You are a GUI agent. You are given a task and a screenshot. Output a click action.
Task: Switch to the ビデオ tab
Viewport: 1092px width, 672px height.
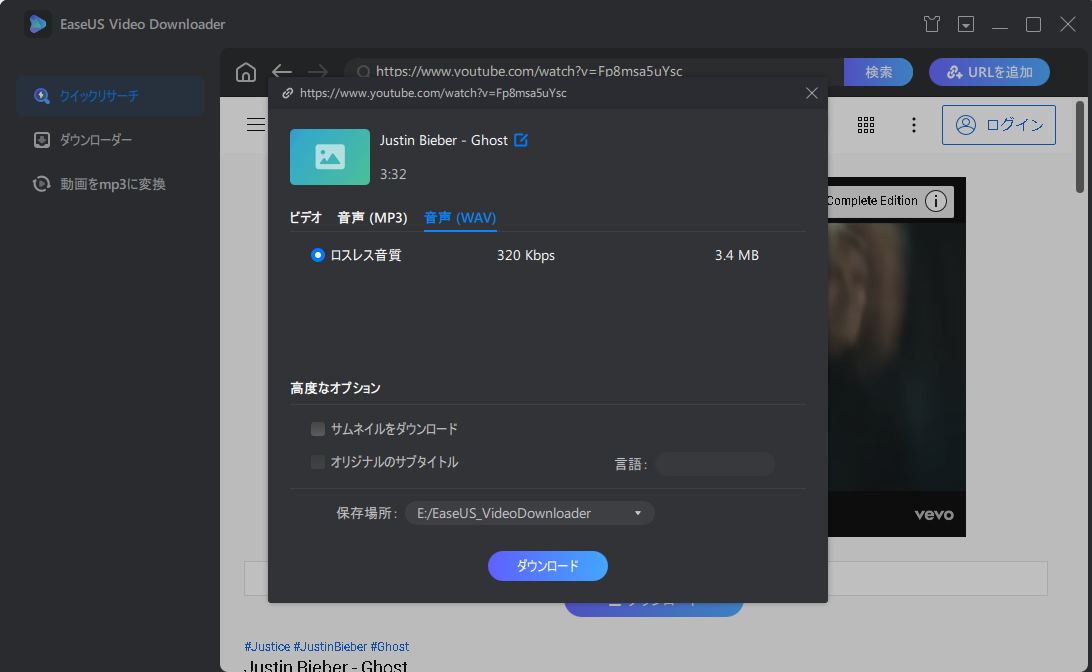pyautogui.click(x=305, y=216)
